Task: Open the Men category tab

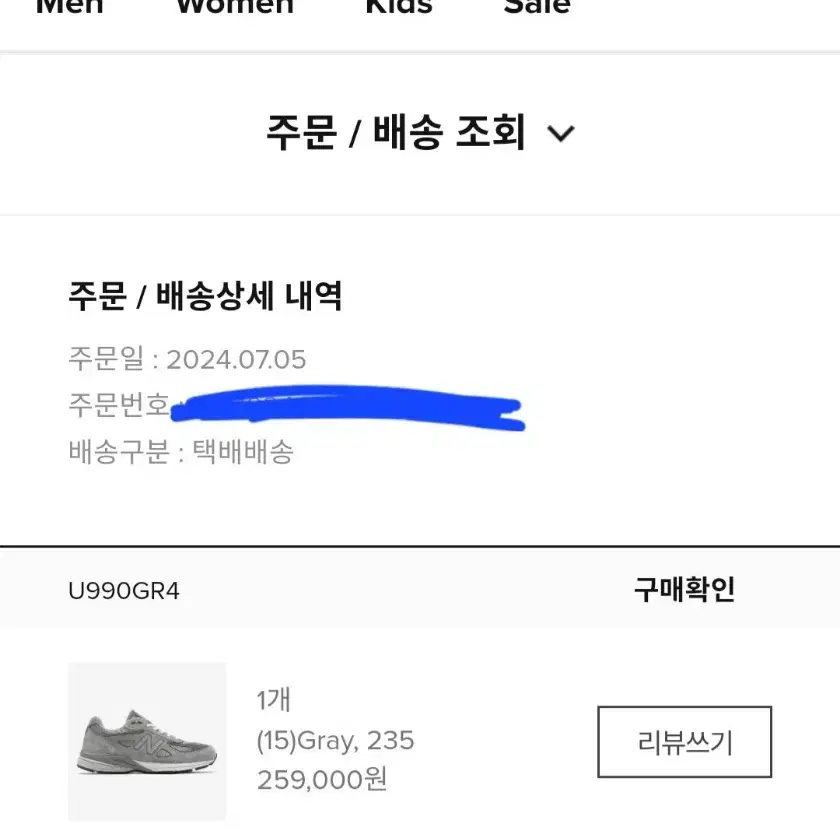Action: click(69, 6)
